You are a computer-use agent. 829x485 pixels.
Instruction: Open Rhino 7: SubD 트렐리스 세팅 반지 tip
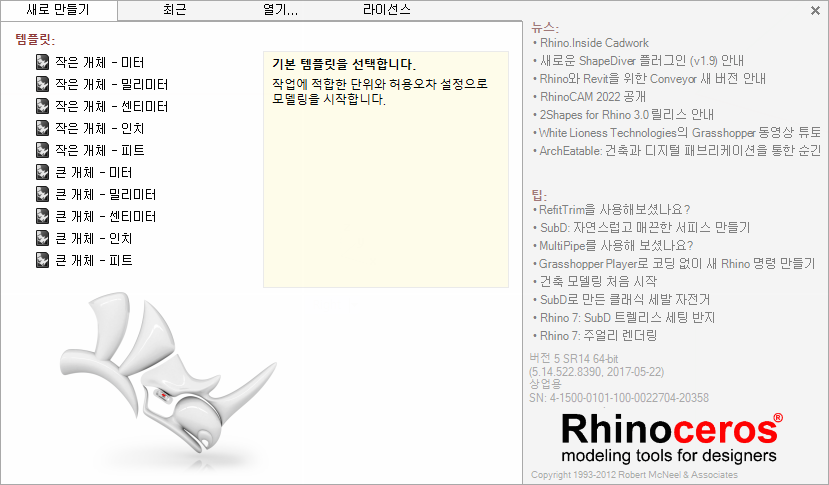click(x=627, y=317)
